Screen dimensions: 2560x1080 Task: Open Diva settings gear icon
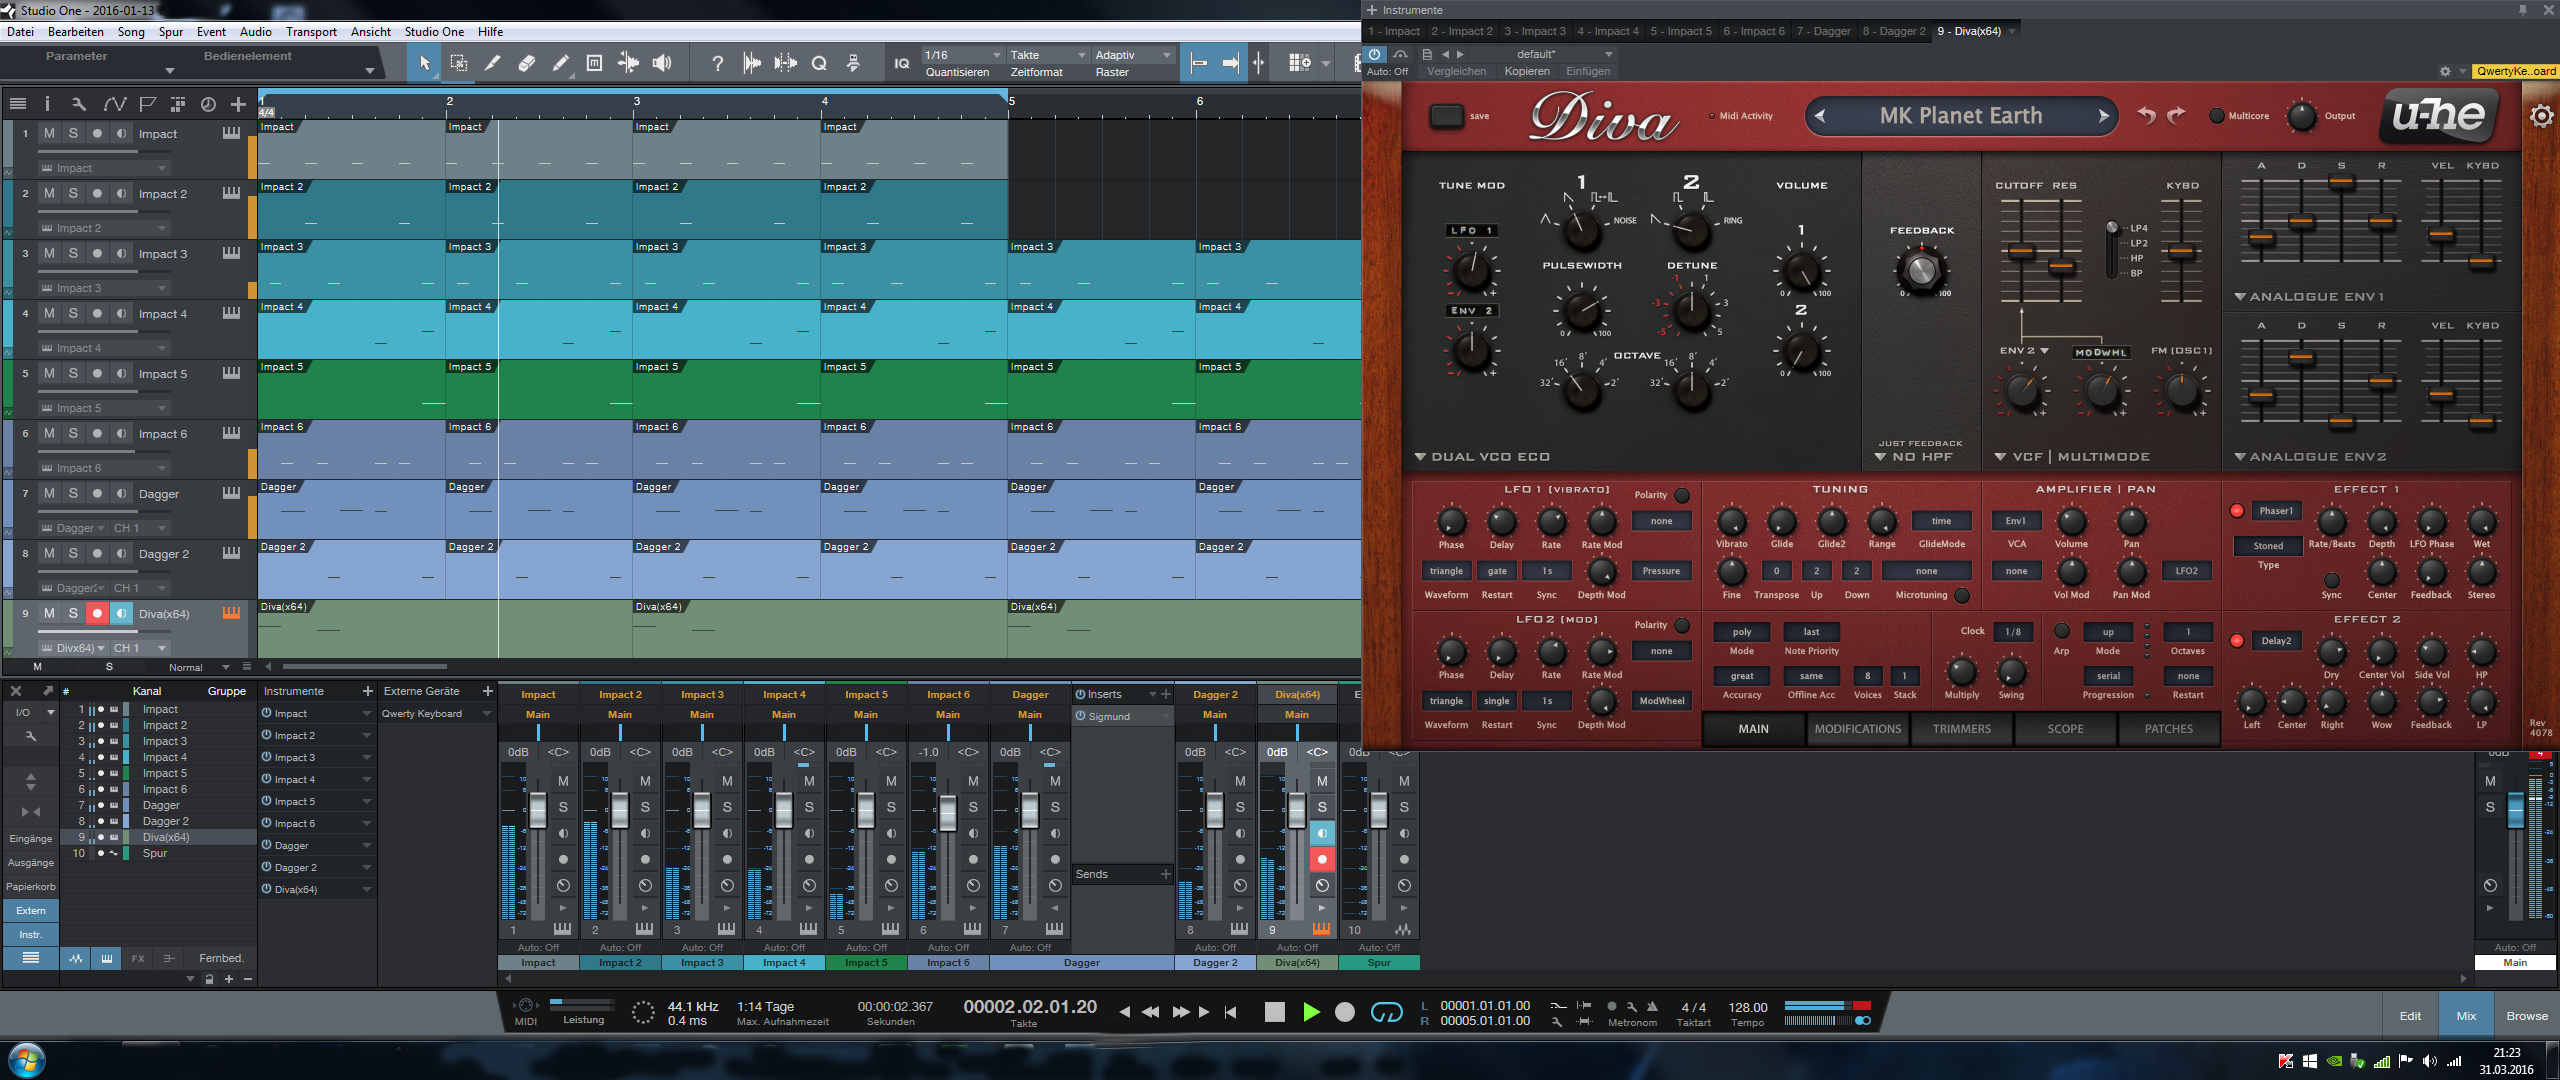2542,116
